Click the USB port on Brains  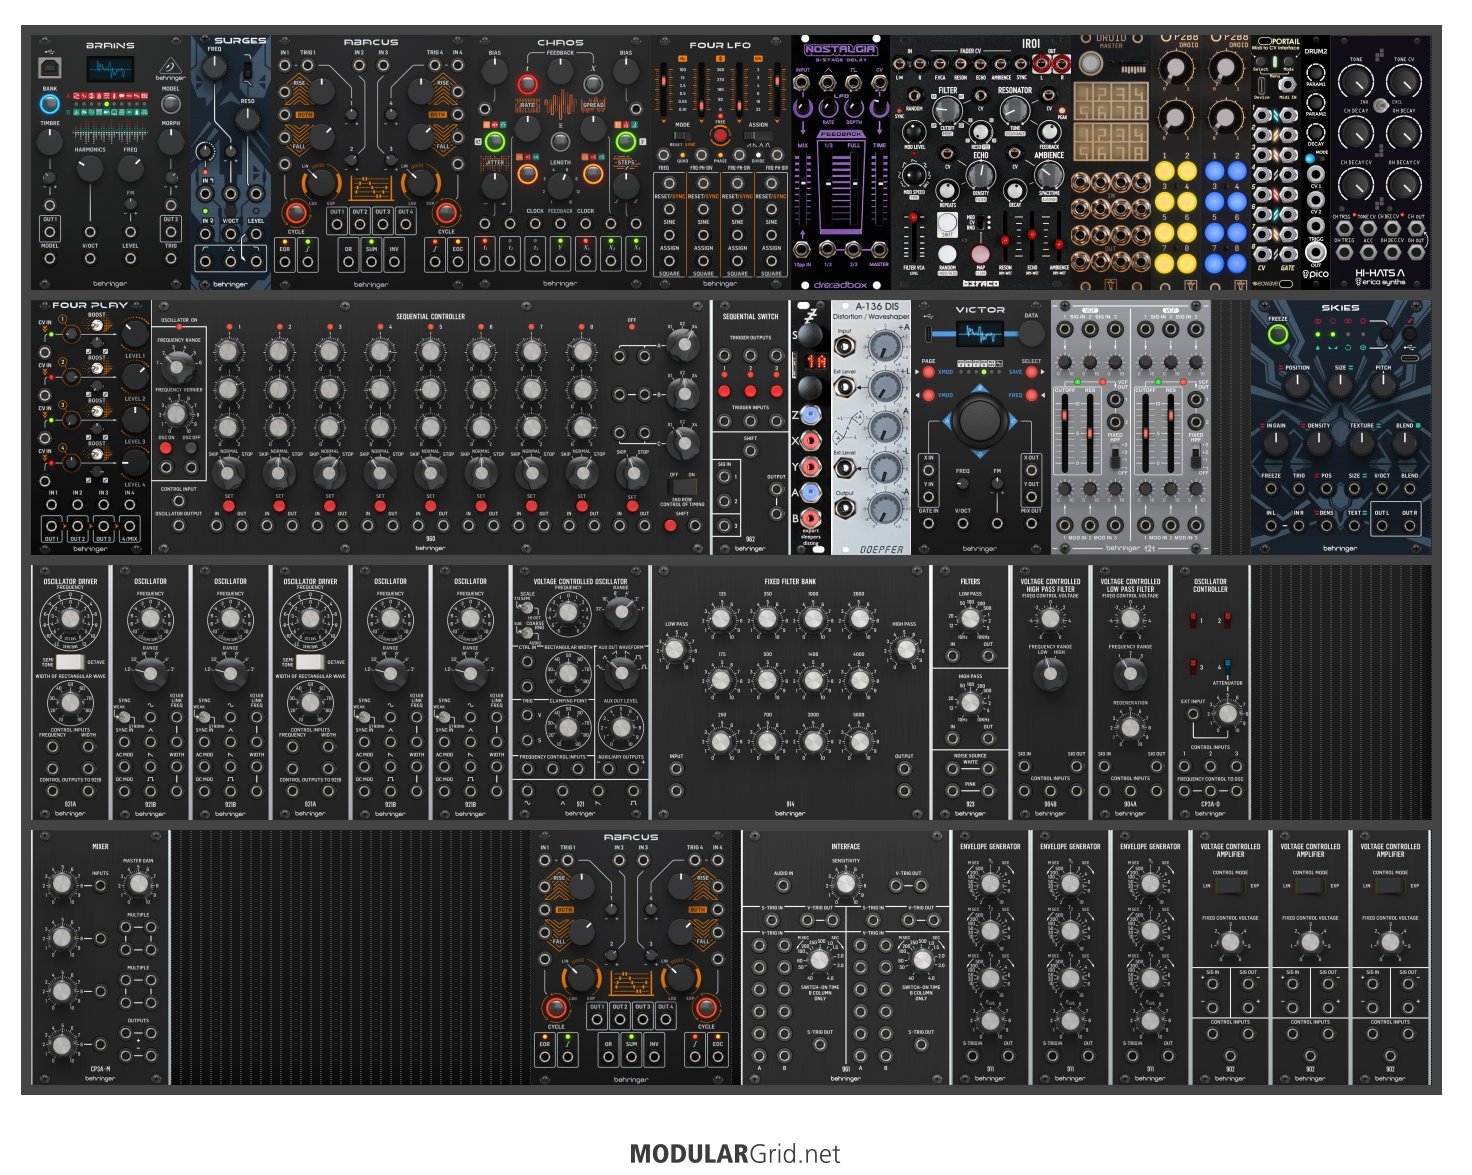tap(49, 68)
